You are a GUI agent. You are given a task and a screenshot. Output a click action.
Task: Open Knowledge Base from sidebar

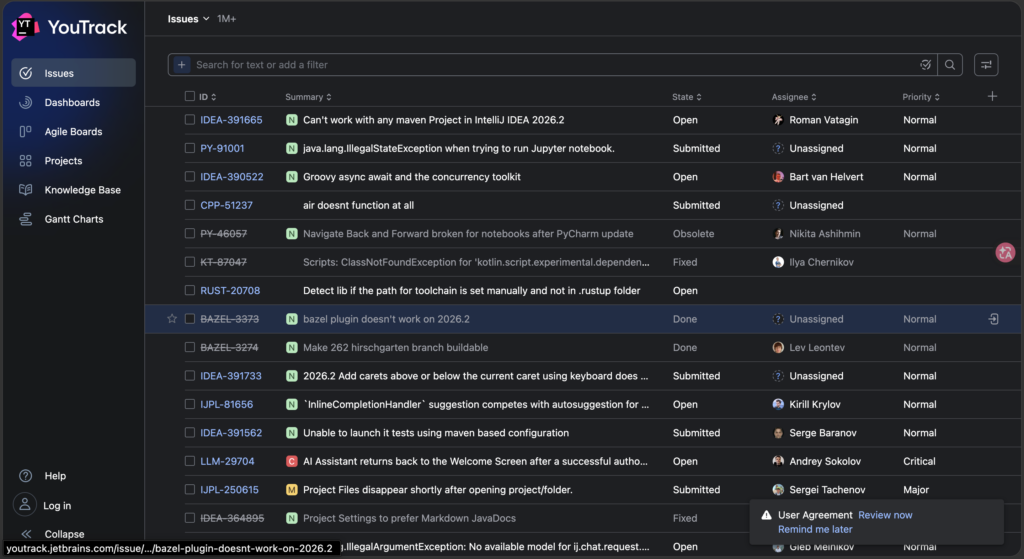click(82, 190)
